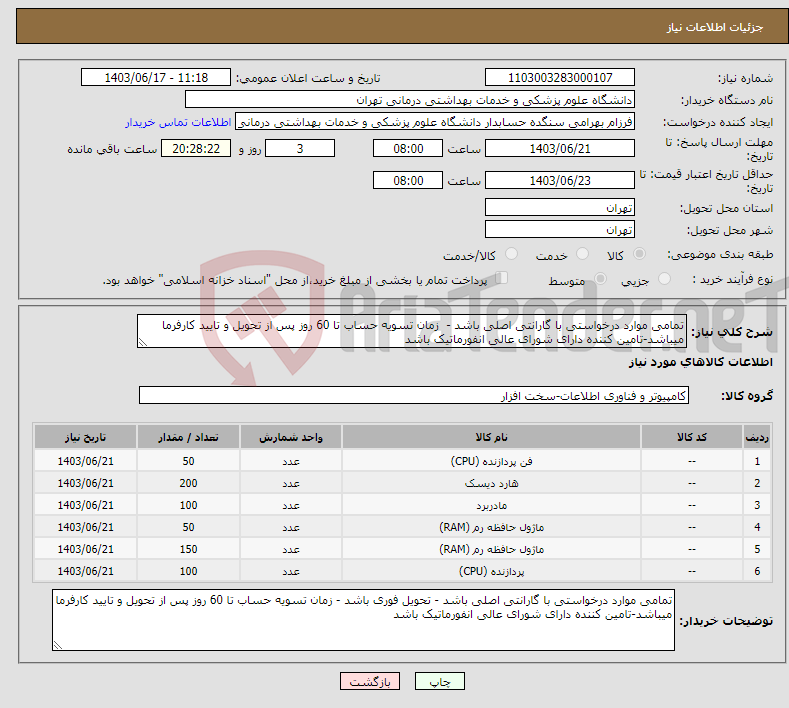
Task: Click the remaining days field showing 3
Action: 300,148
